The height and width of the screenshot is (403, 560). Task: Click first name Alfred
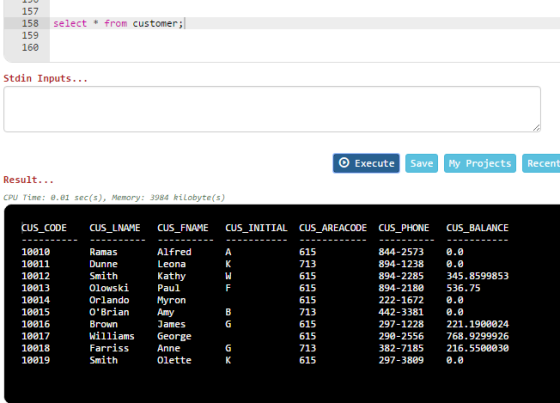click(x=174, y=252)
